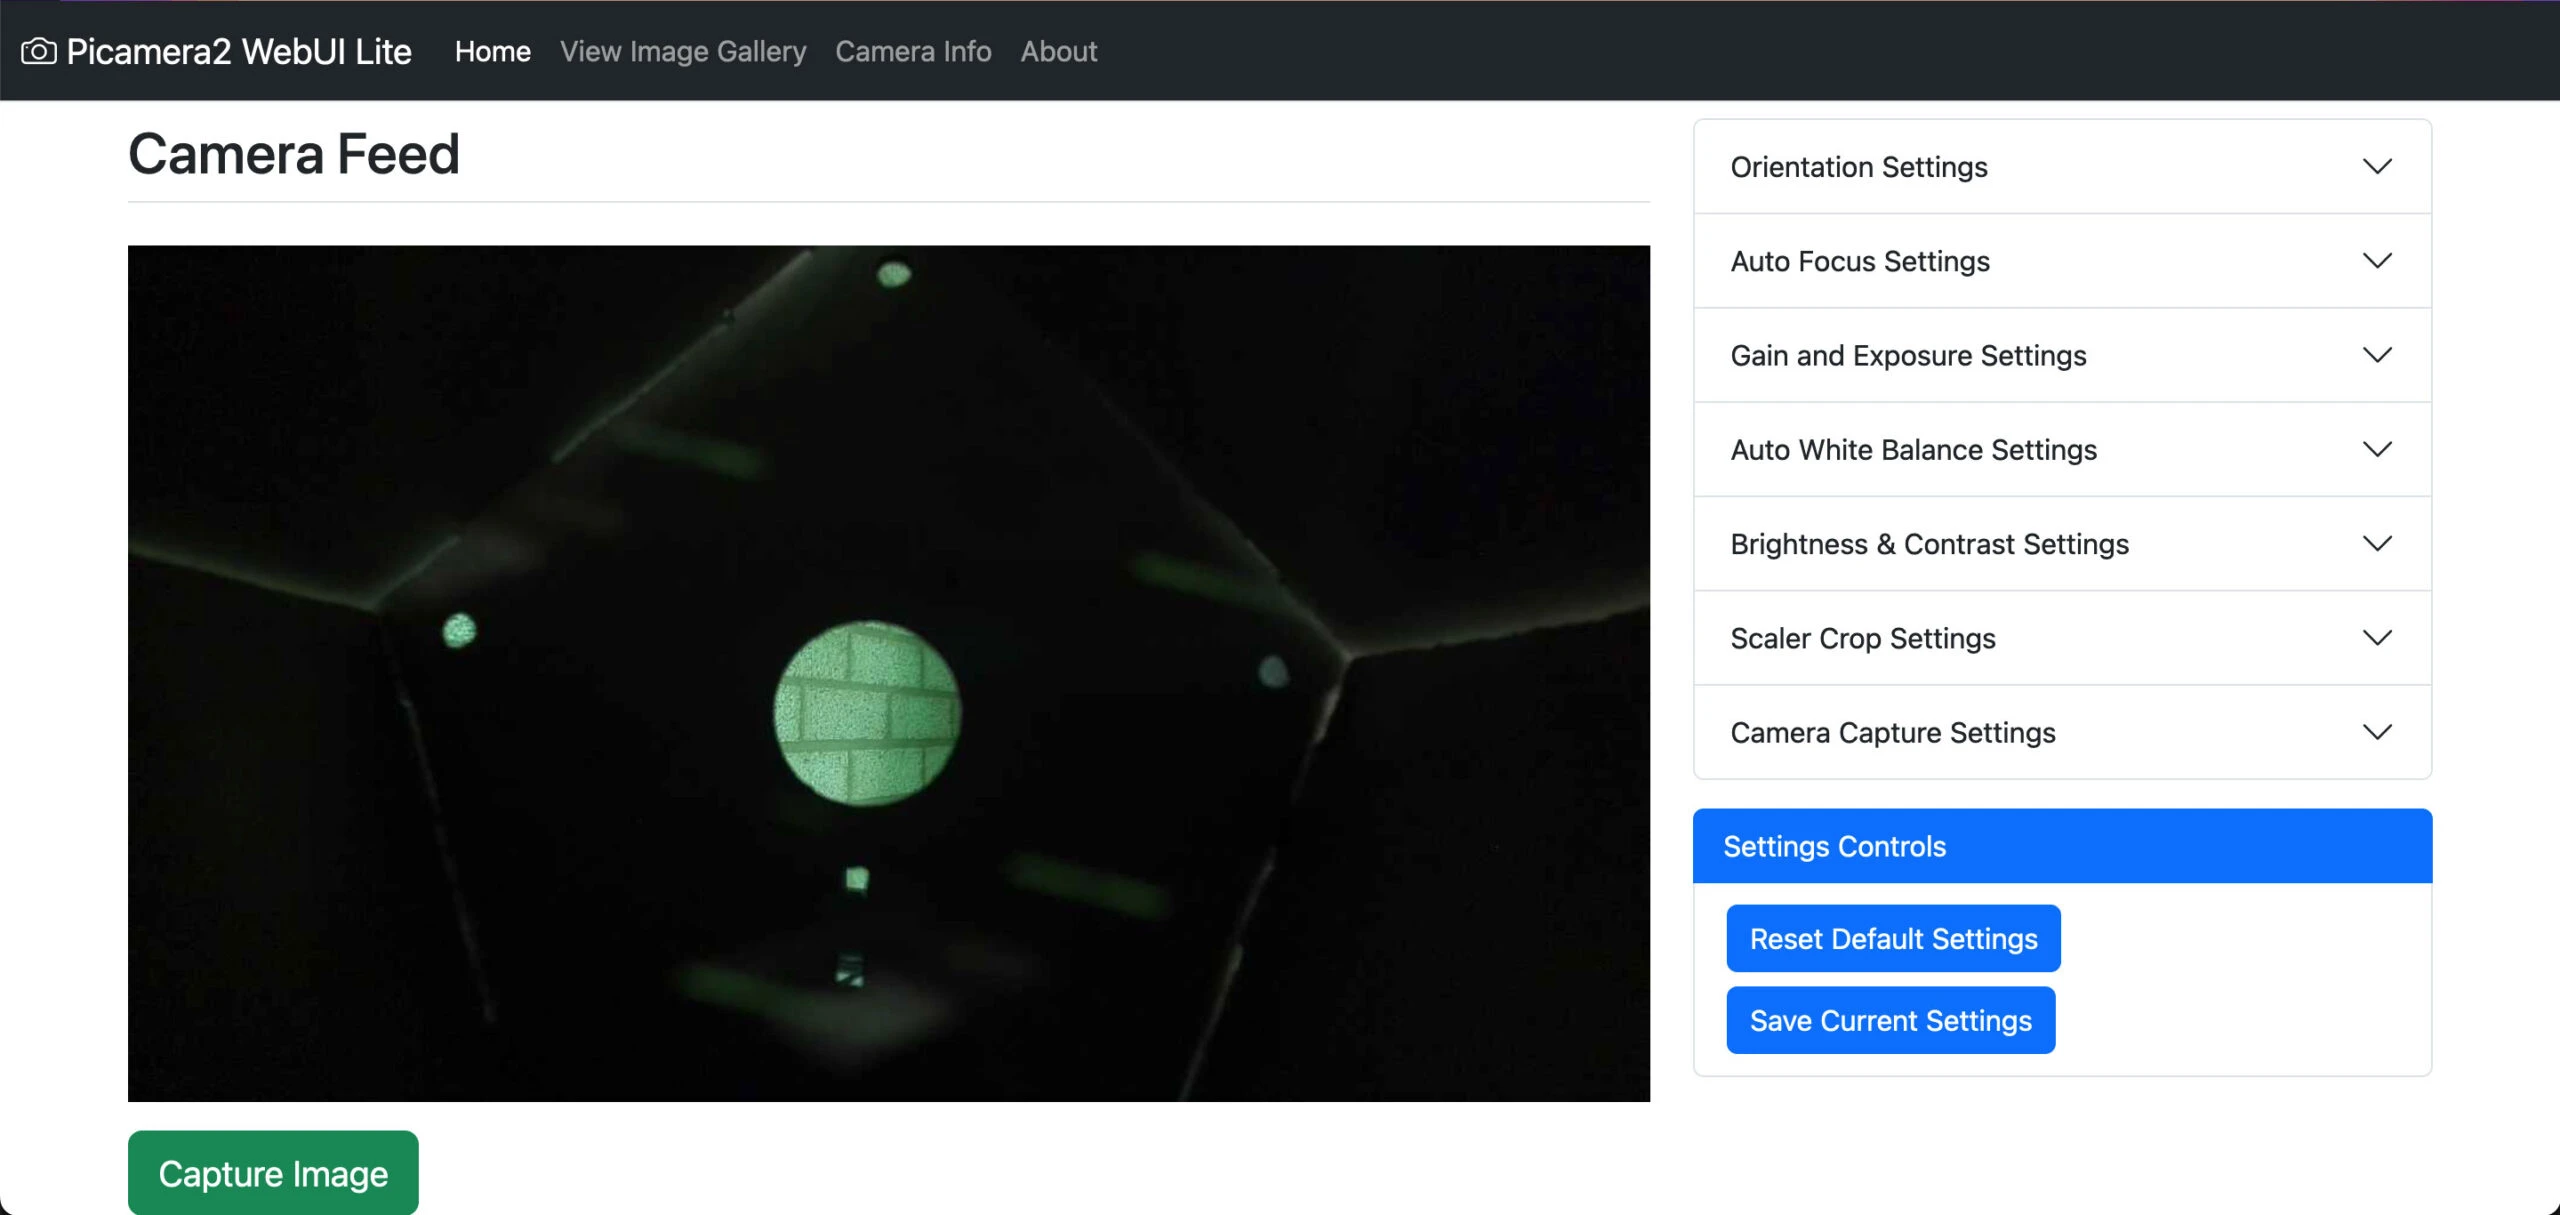Open the Camera Info page

(x=913, y=51)
